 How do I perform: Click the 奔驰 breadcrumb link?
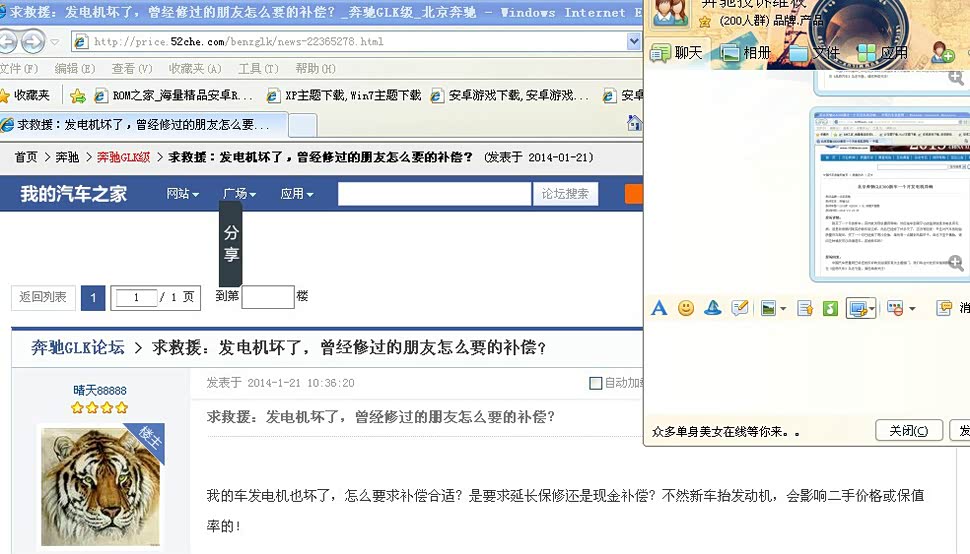pos(67,157)
